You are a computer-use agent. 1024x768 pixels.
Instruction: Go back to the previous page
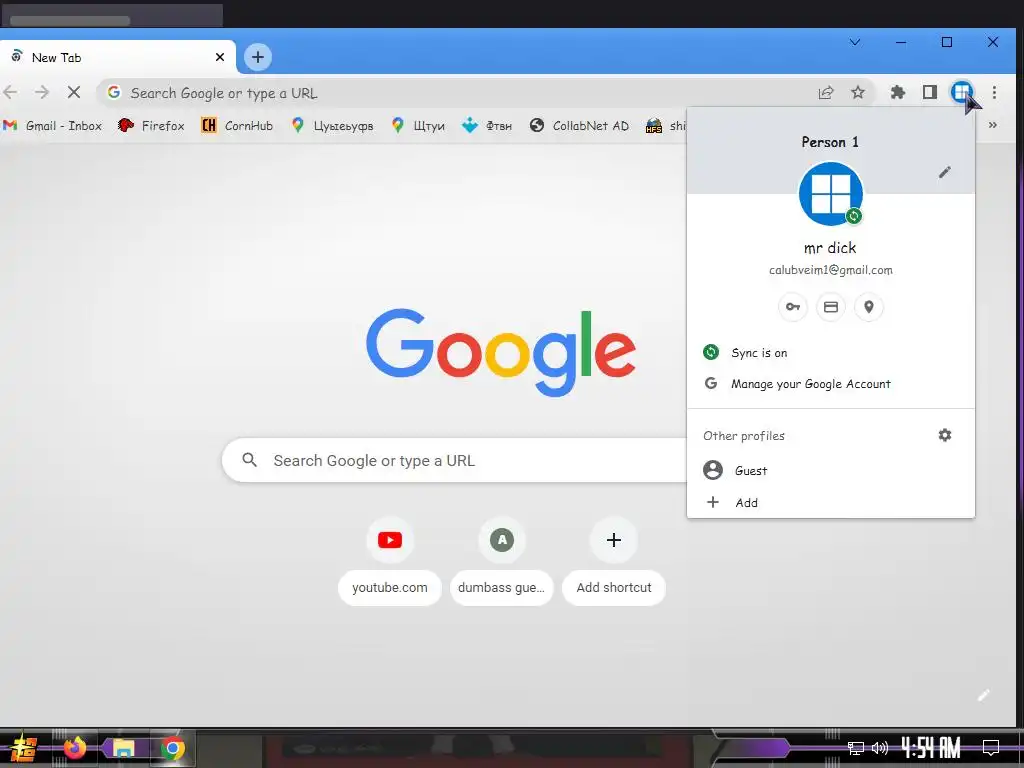click(x=10, y=92)
